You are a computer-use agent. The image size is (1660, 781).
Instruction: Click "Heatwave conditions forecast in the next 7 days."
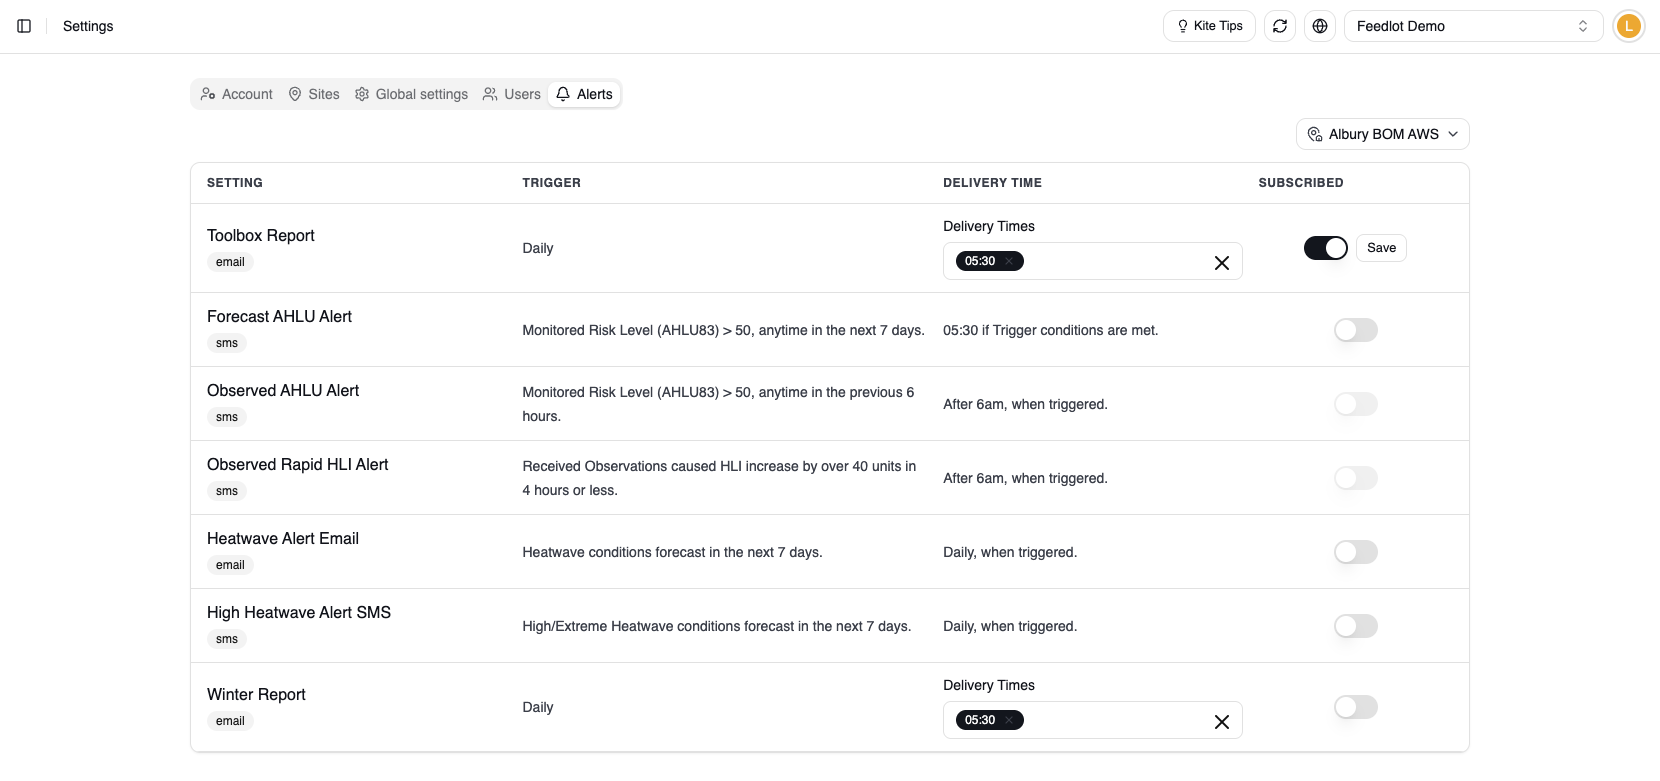pyautogui.click(x=672, y=552)
